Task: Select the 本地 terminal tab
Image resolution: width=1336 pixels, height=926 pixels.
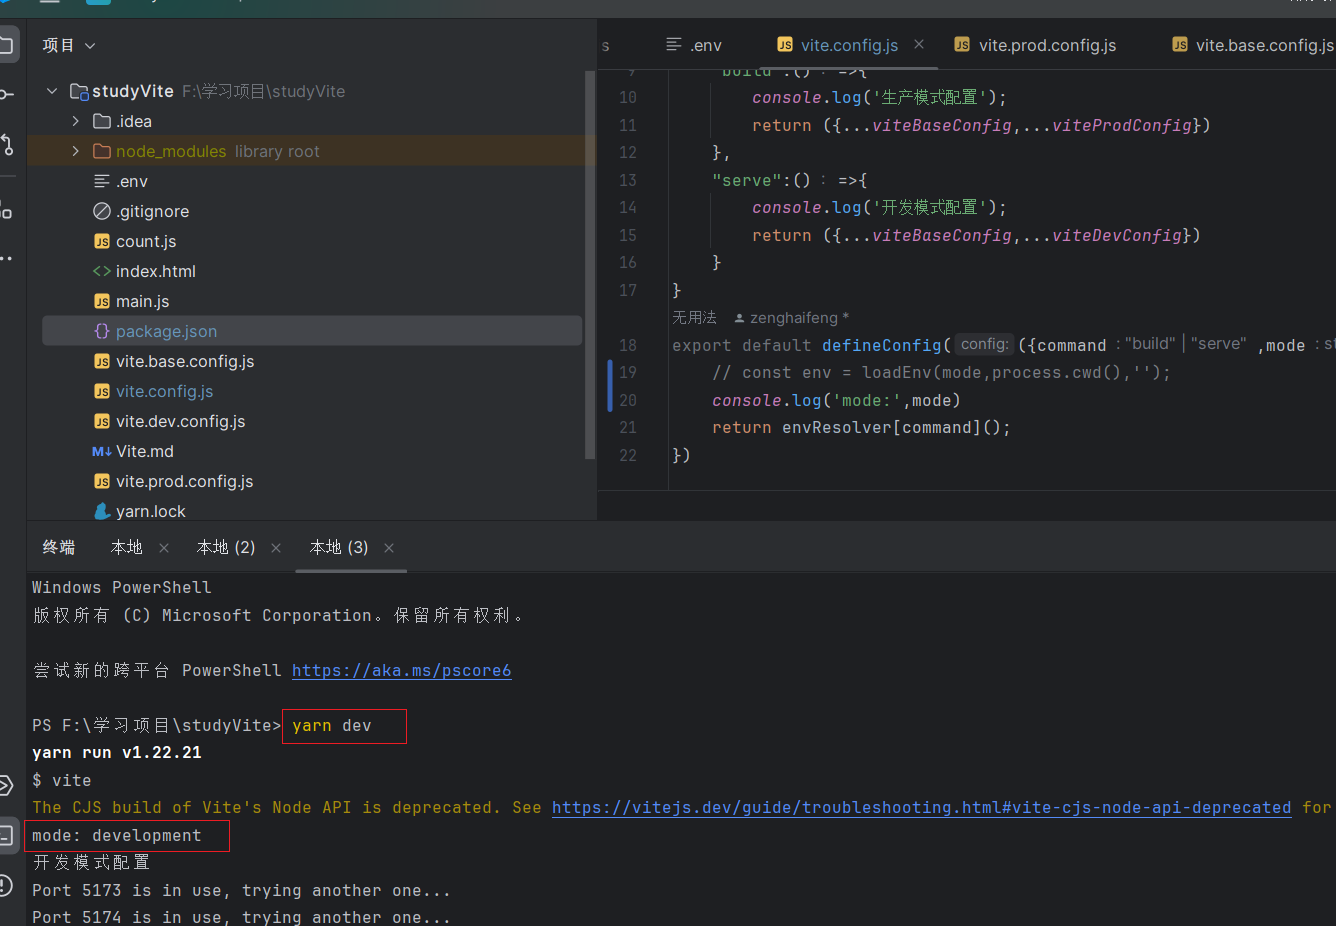Action: (x=127, y=548)
